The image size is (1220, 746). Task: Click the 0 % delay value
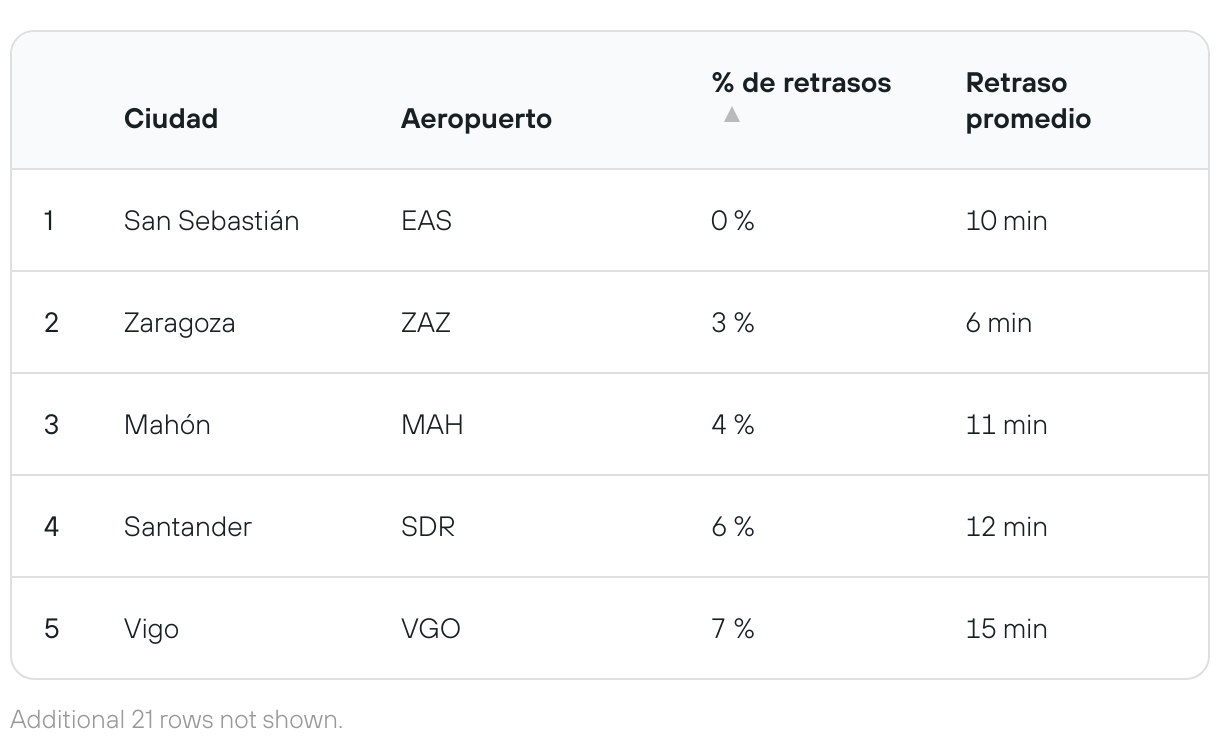(x=732, y=220)
